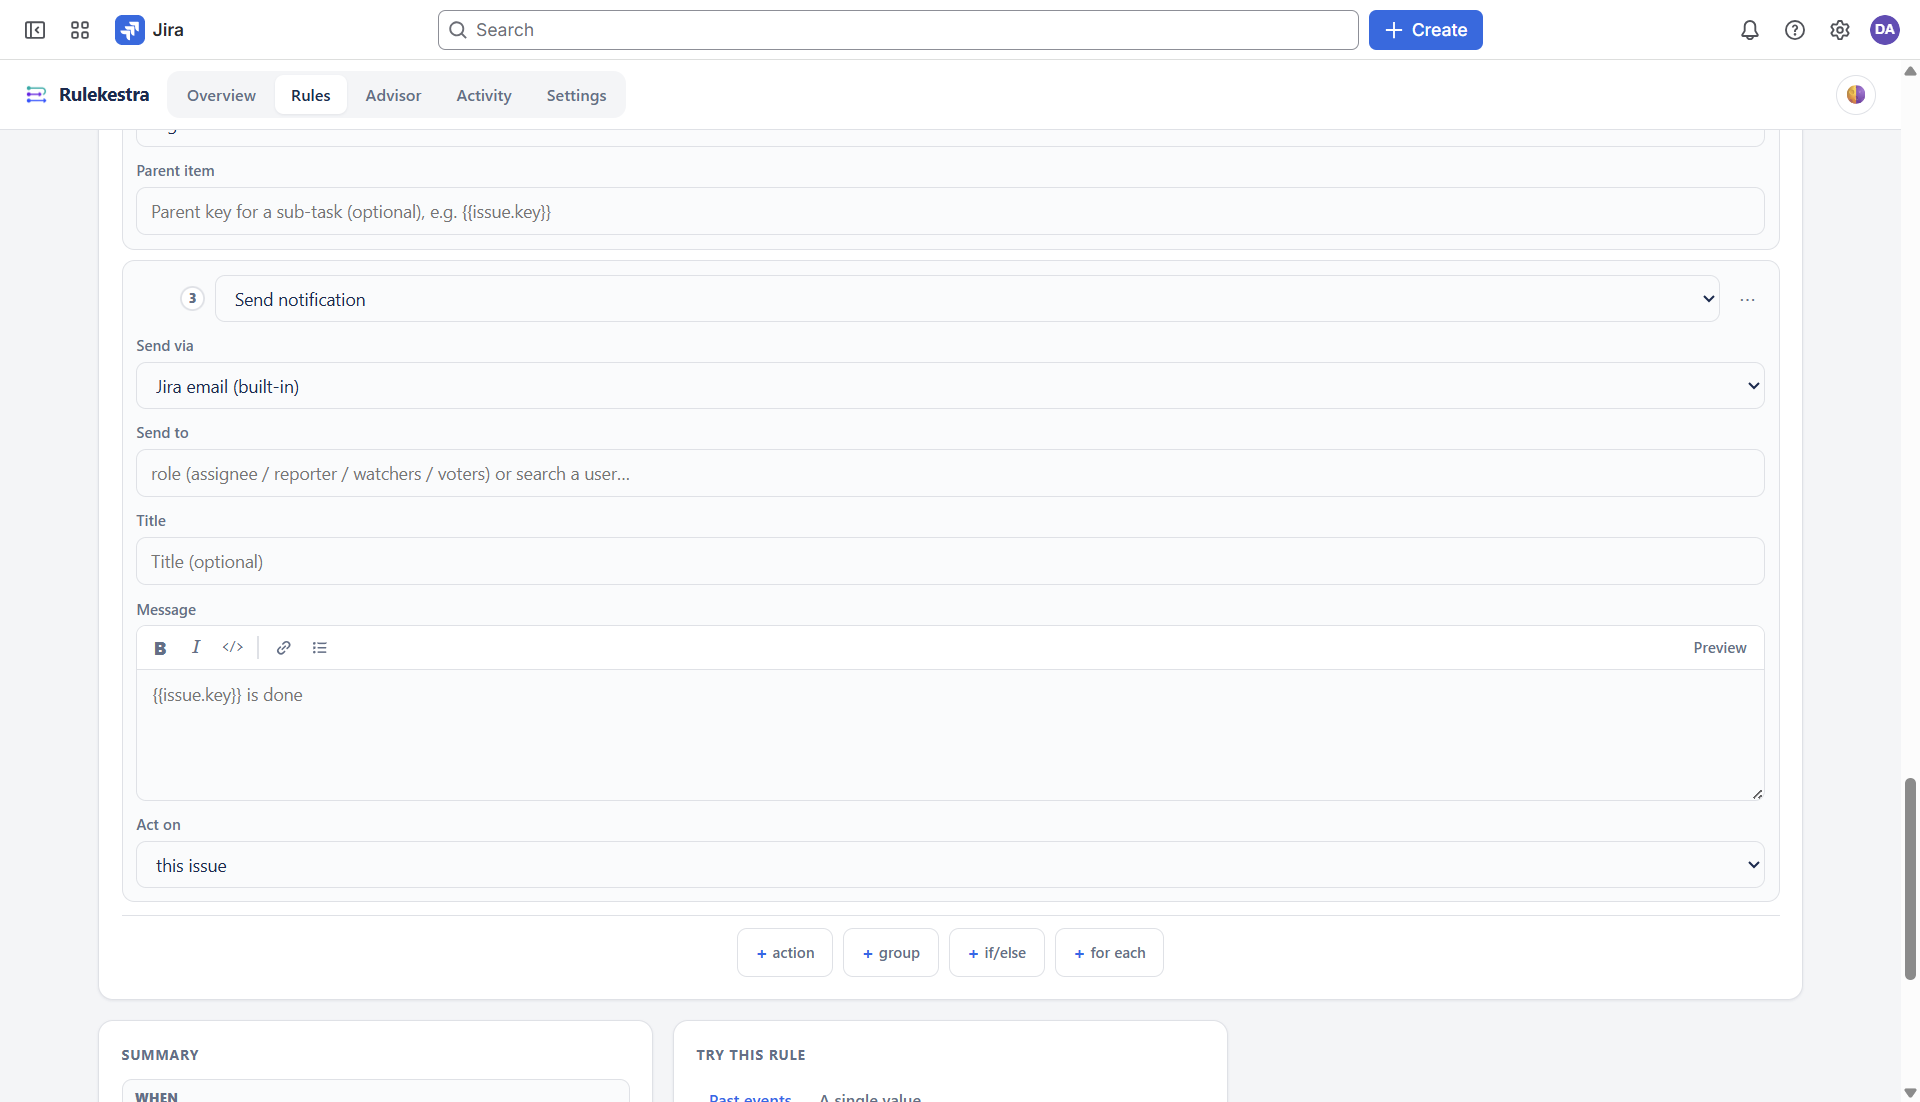Click the Rulekestra app icon
This screenshot has height=1102, width=1920.
[37, 94]
